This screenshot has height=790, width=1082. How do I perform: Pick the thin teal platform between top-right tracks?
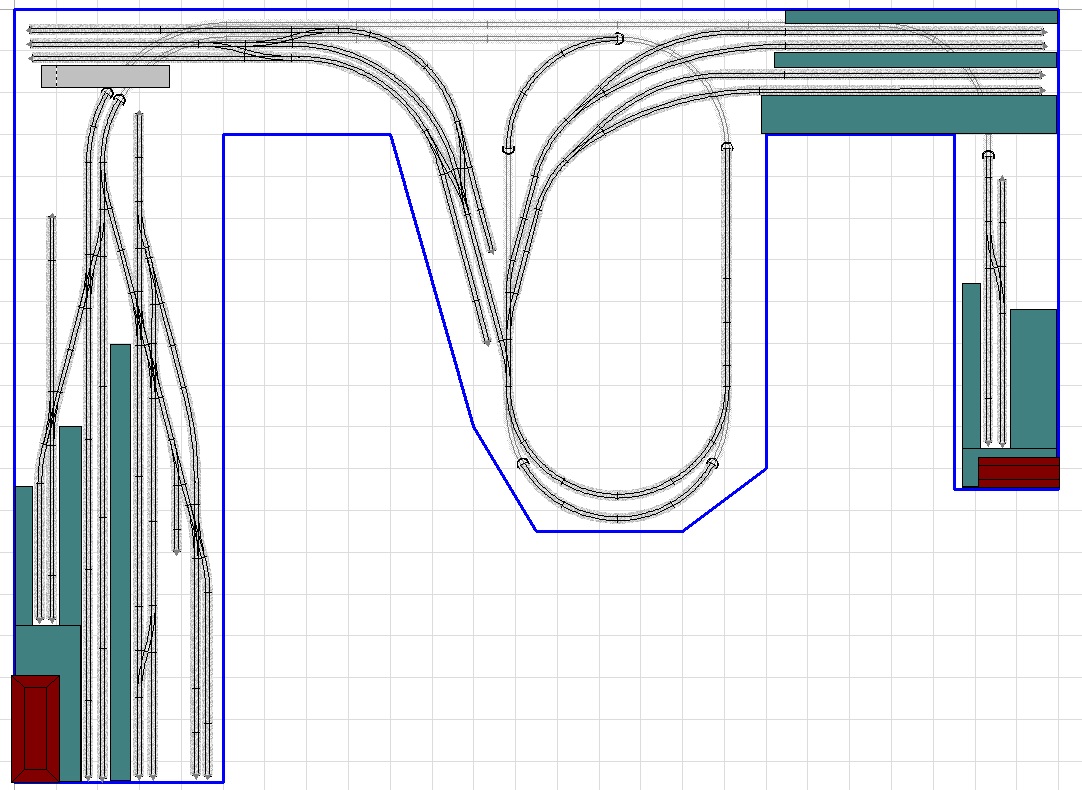click(914, 60)
